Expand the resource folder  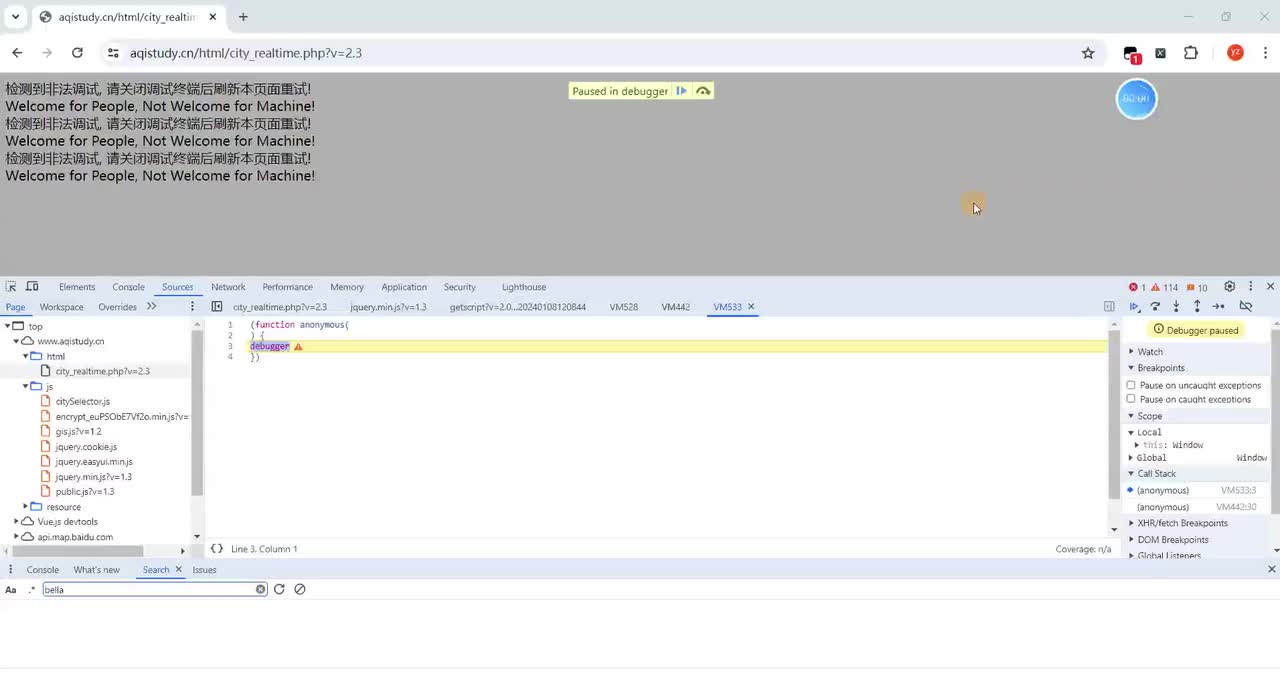(x=26, y=507)
